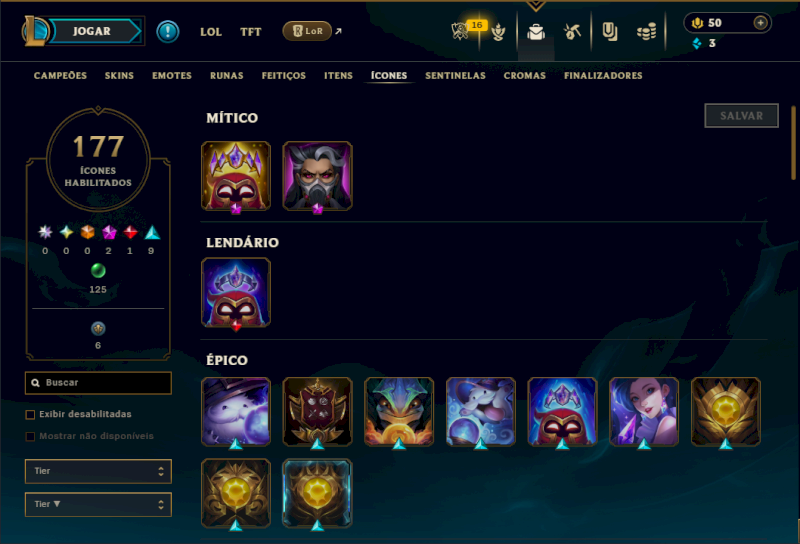
Task: Open the loot hammer icon
Action: pos(572,32)
